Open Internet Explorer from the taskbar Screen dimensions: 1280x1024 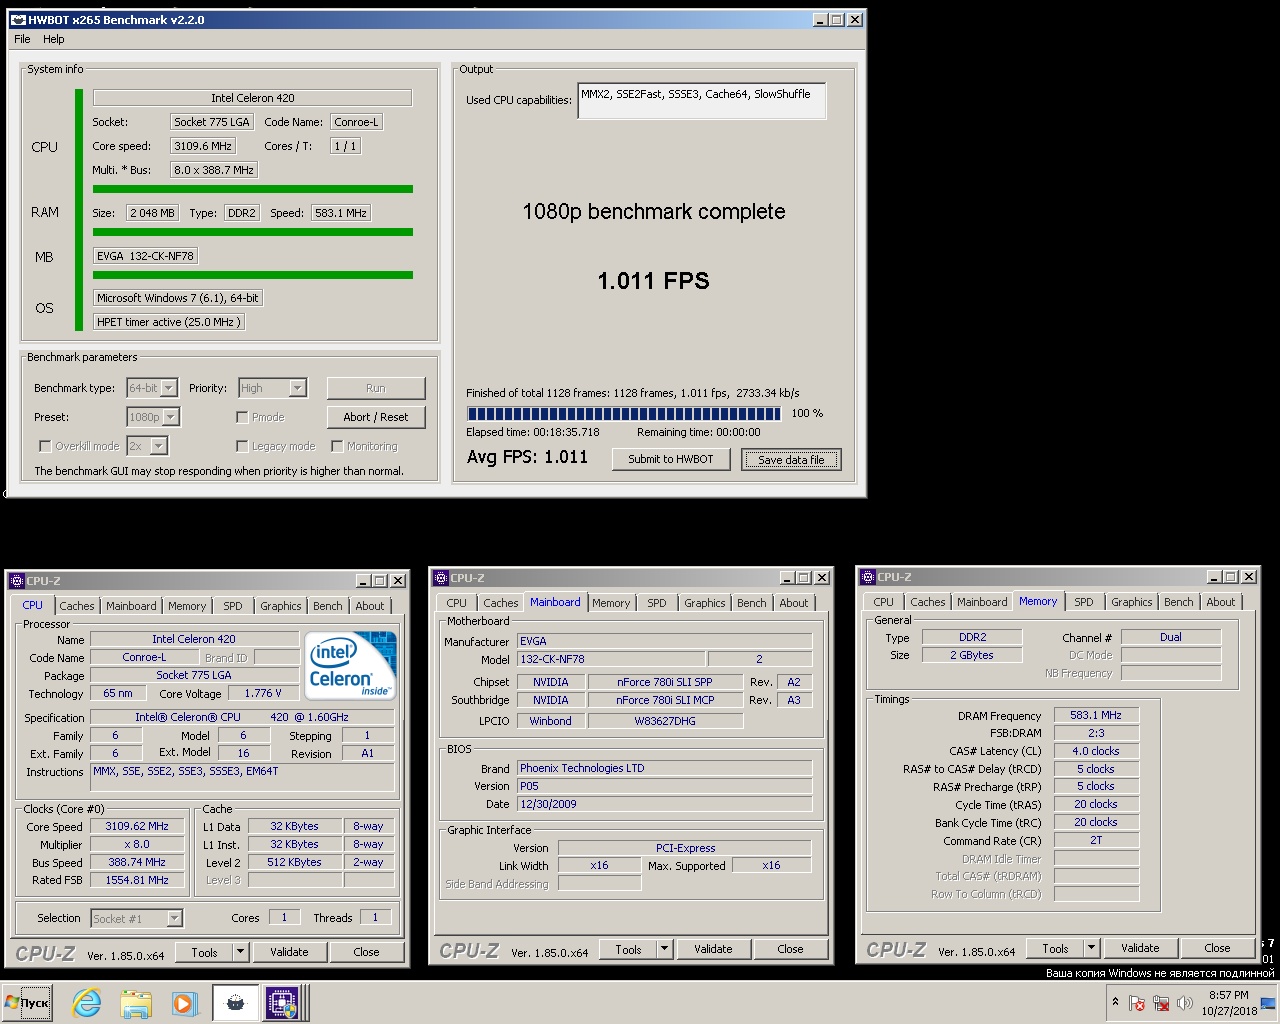pyautogui.click(x=87, y=1003)
